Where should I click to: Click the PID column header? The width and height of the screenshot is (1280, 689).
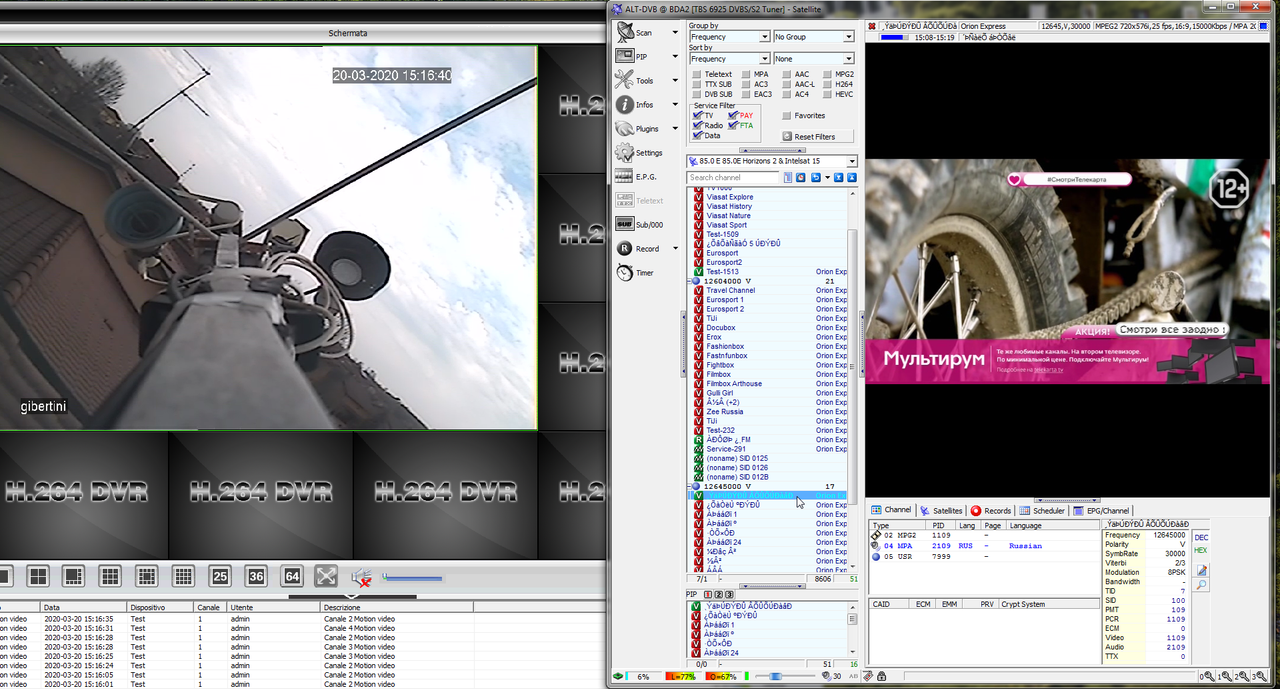point(942,525)
